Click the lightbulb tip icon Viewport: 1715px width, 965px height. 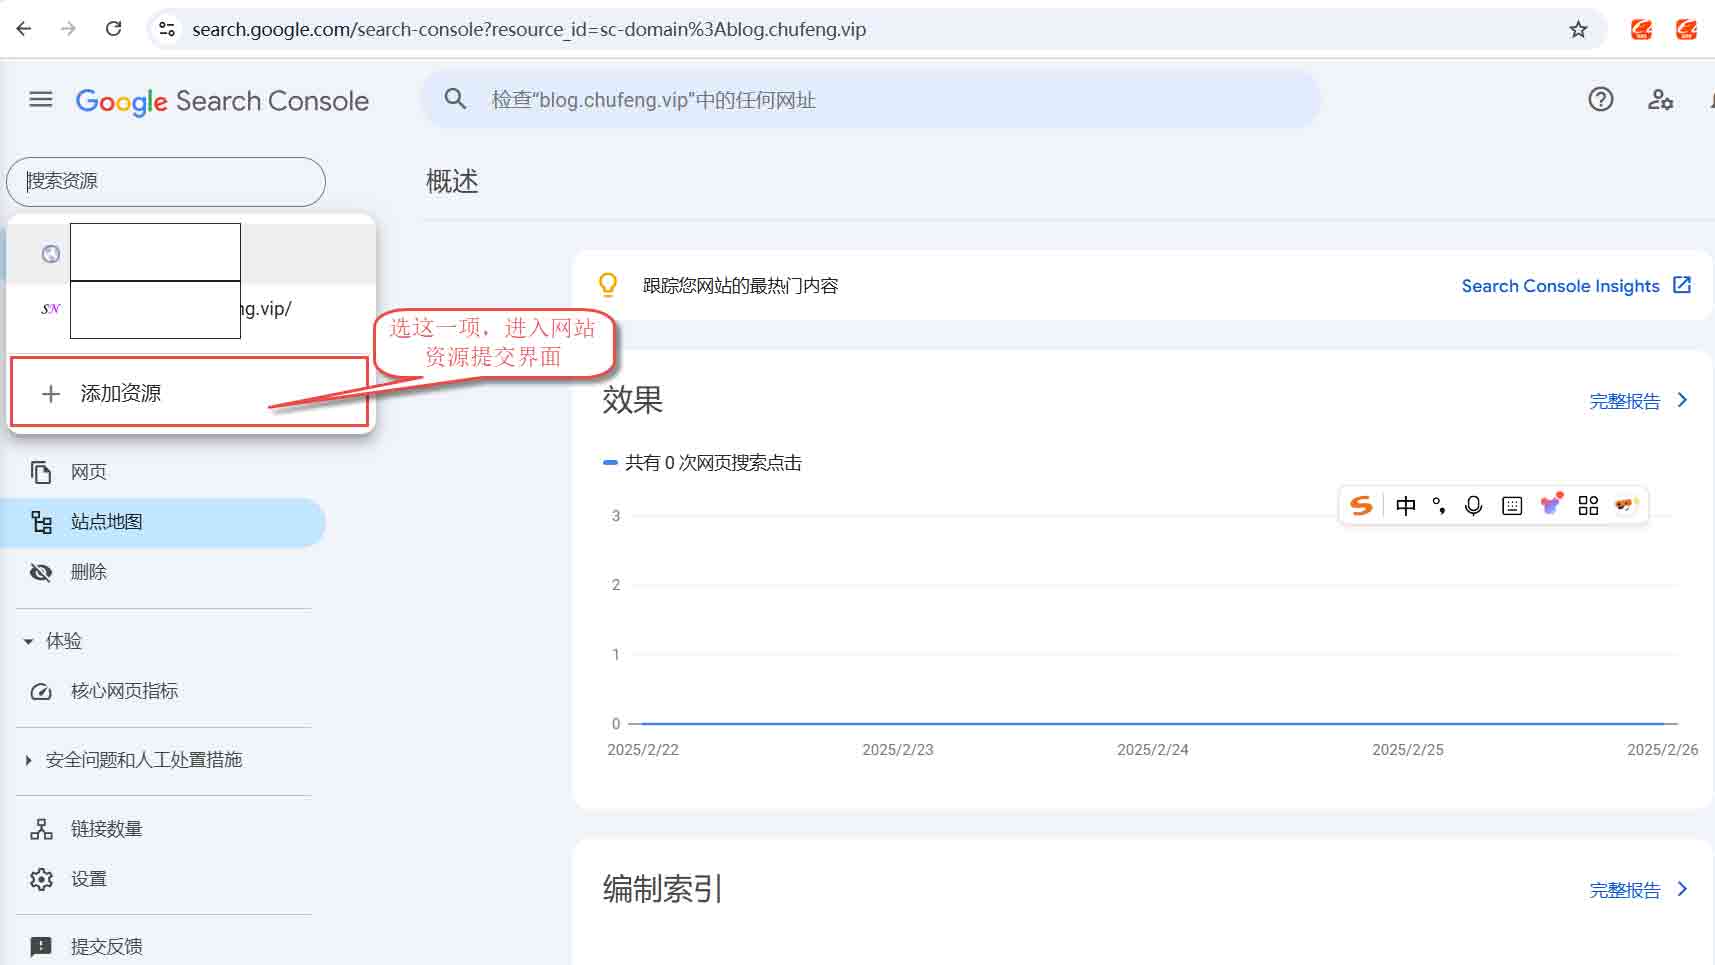pyautogui.click(x=607, y=285)
